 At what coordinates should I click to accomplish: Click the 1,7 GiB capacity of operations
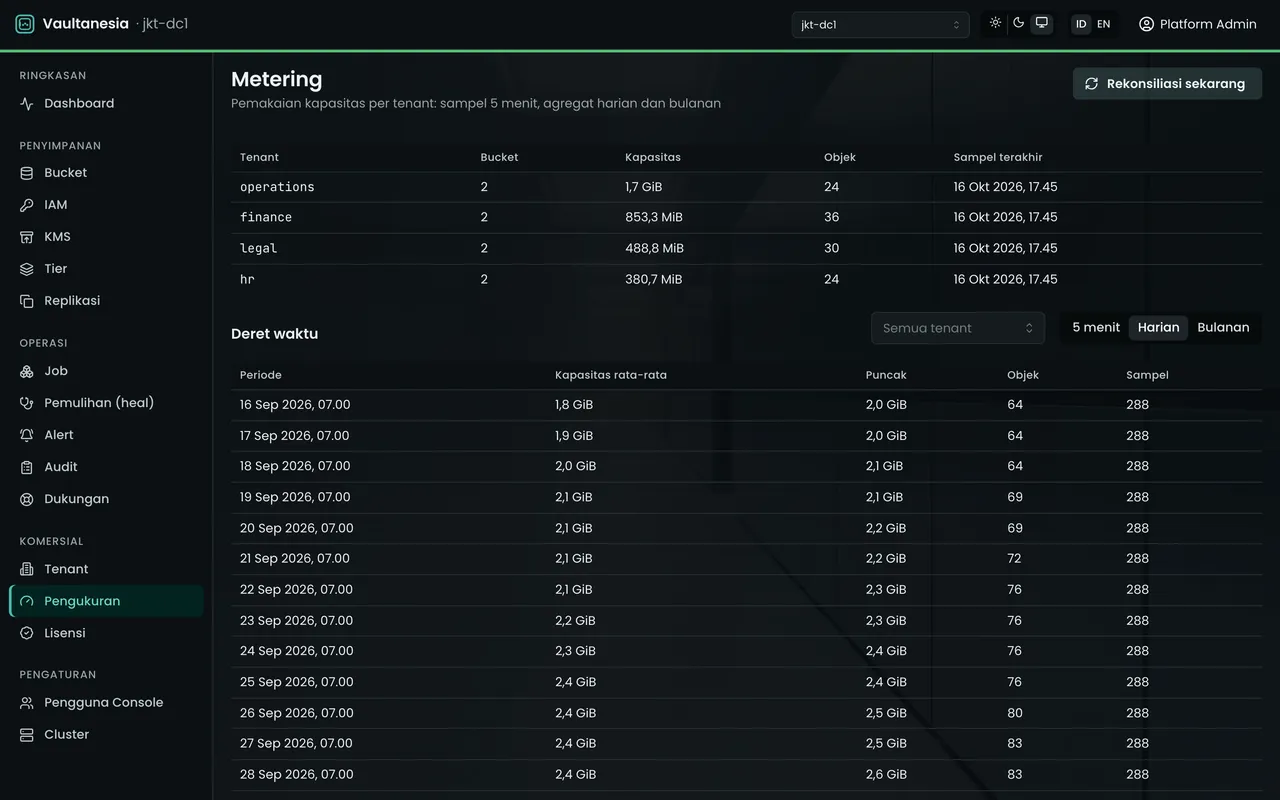[643, 187]
